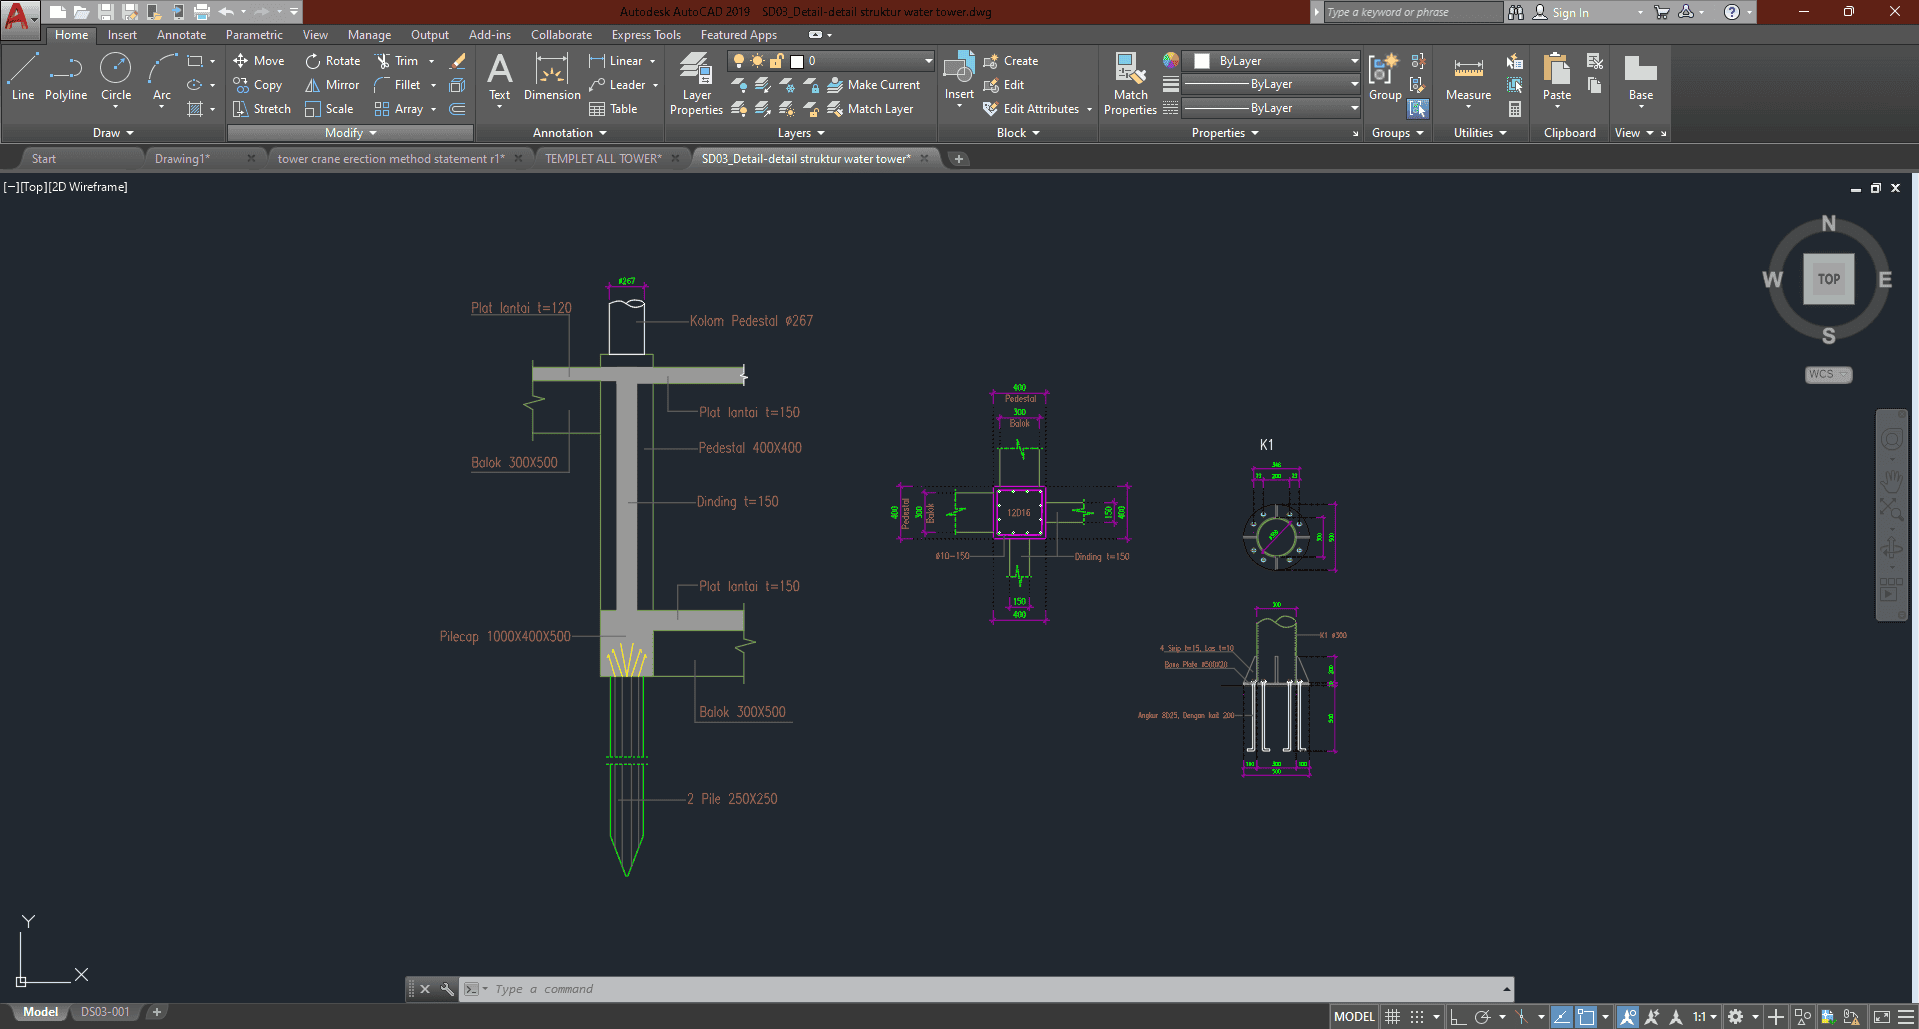The height and width of the screenshot is (1029, 1919).
Task: Click the Mirror tool
Action: click(x=332, y=85)
